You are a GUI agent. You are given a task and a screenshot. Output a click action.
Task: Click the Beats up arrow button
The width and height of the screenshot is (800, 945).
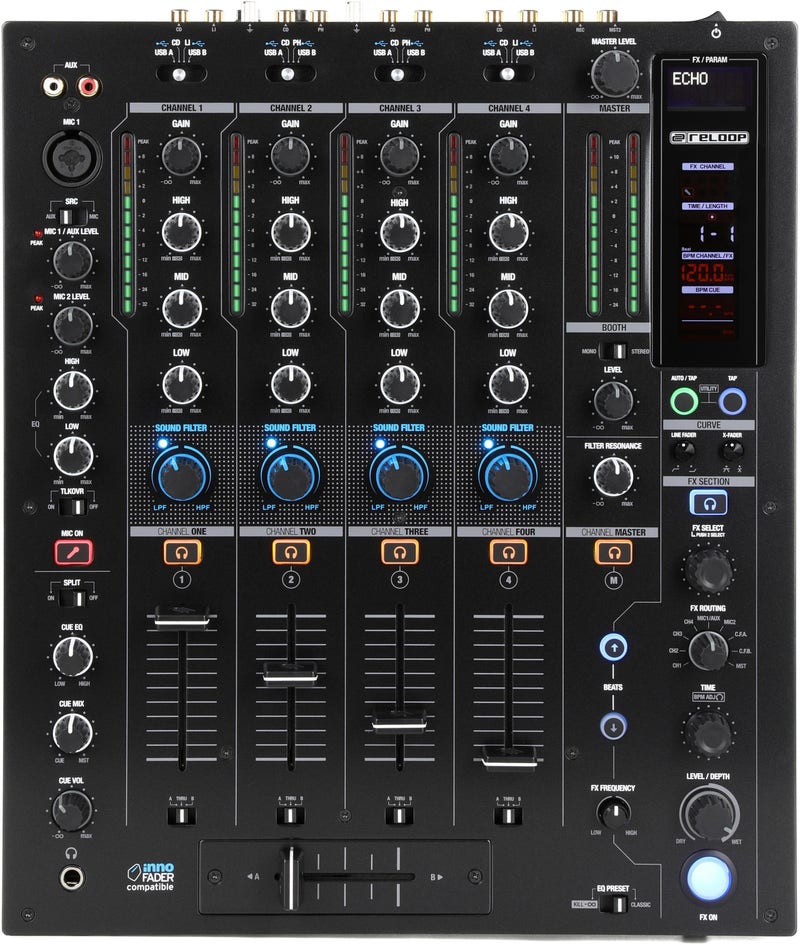click(614, 648)
